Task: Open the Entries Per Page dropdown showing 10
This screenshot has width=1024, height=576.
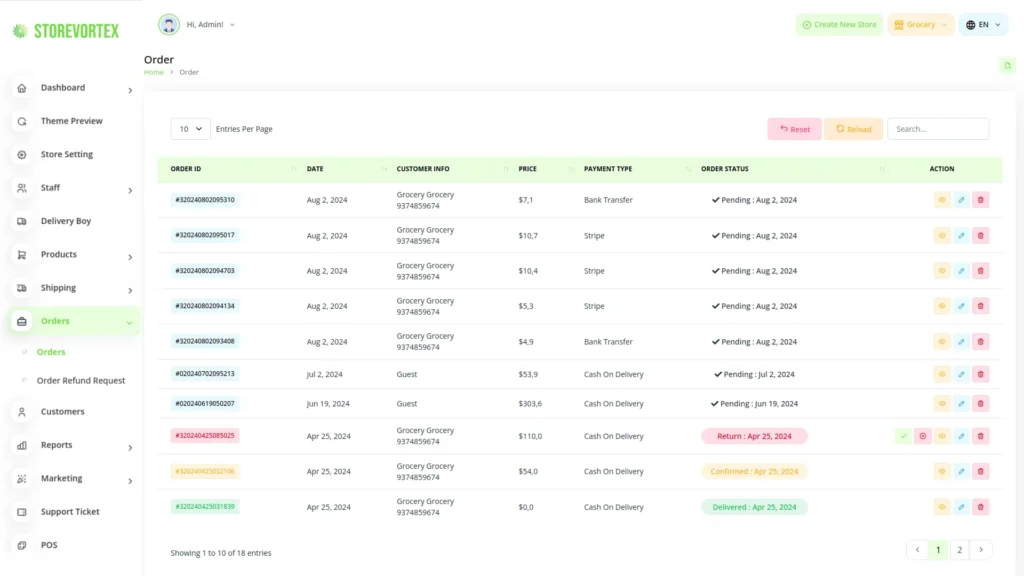Action: coord(190,129)
